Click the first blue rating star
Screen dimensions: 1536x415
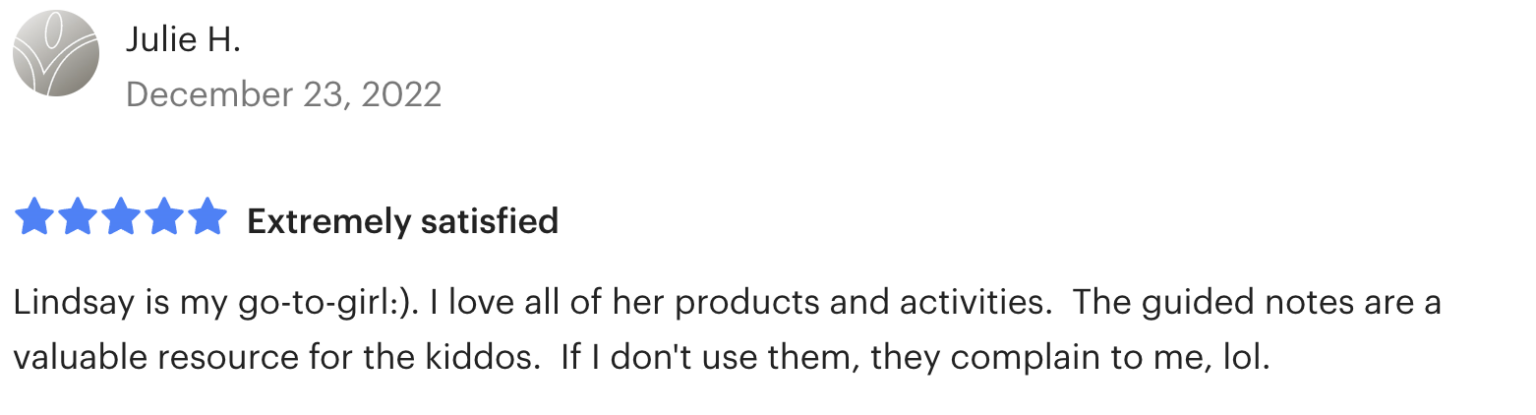click(x=35, y=219)
